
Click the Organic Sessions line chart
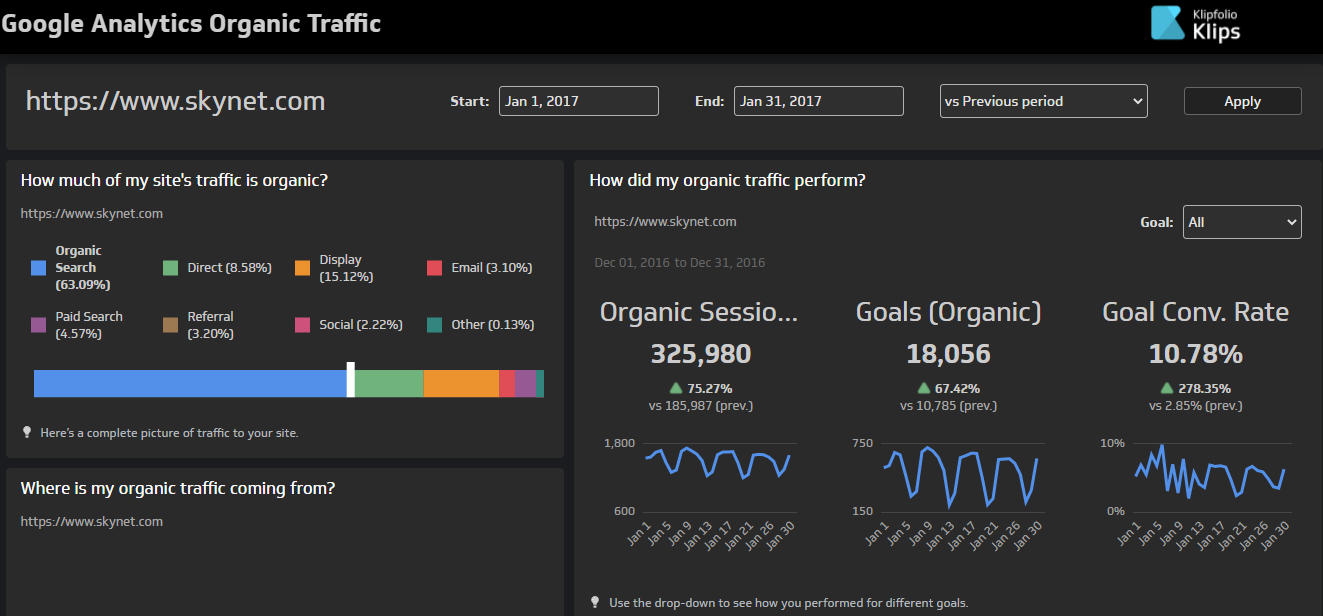click(x=720, y=463)
